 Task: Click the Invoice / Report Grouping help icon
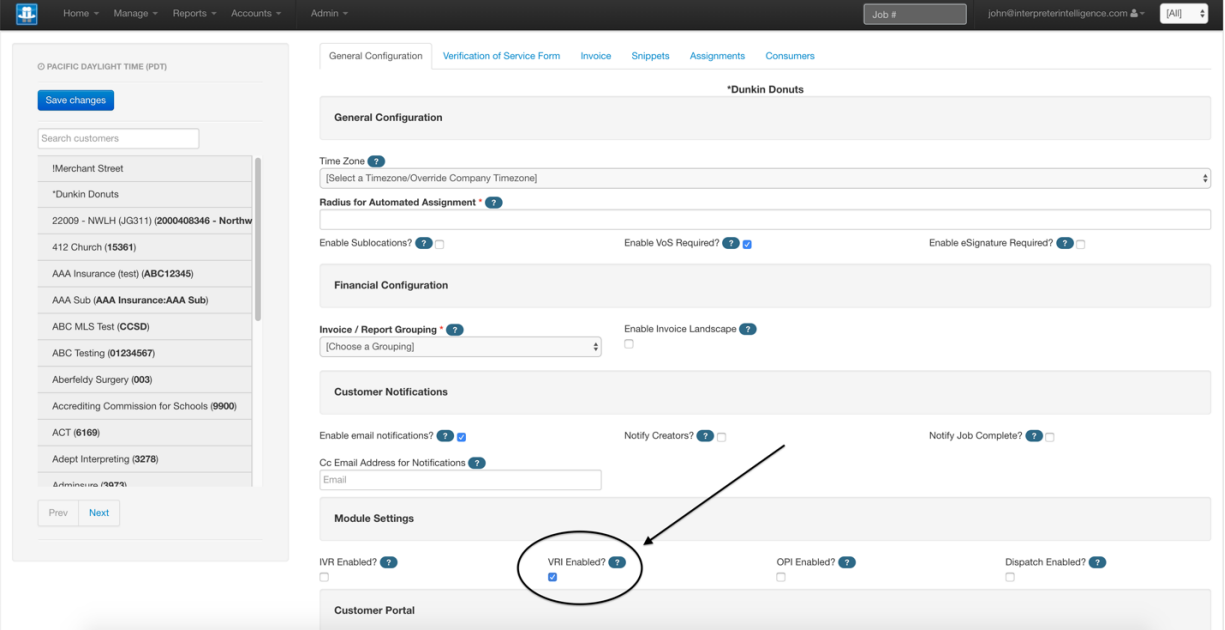(x=455, y=328)
